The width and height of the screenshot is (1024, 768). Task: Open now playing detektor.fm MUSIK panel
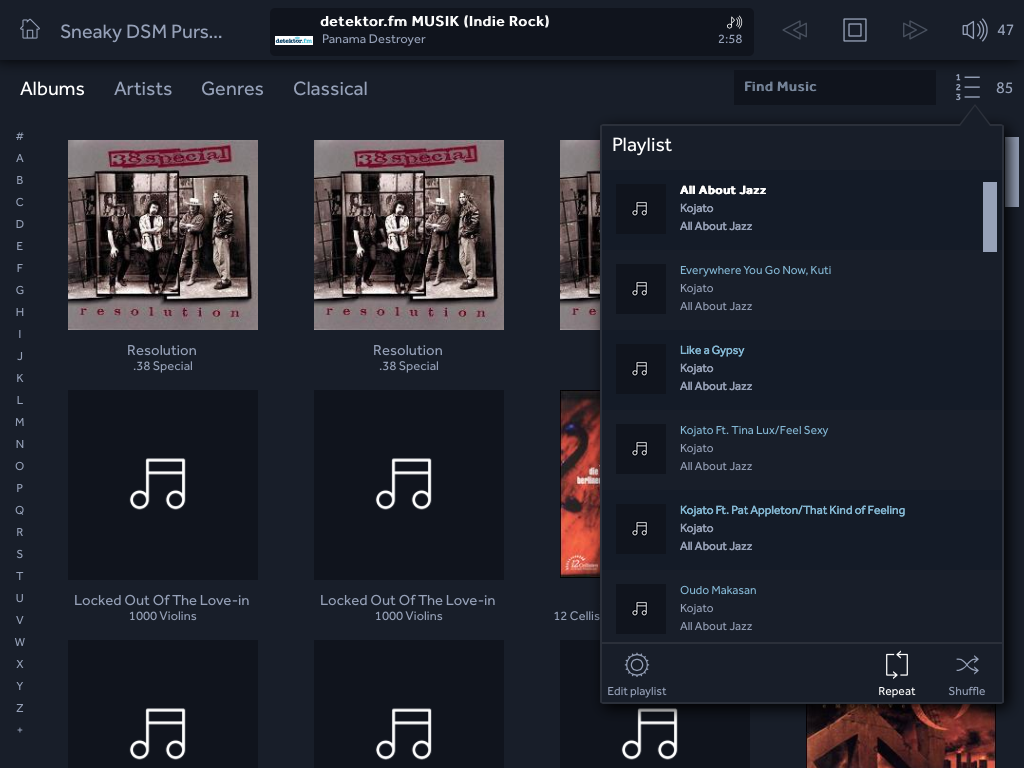click(511, 31)
